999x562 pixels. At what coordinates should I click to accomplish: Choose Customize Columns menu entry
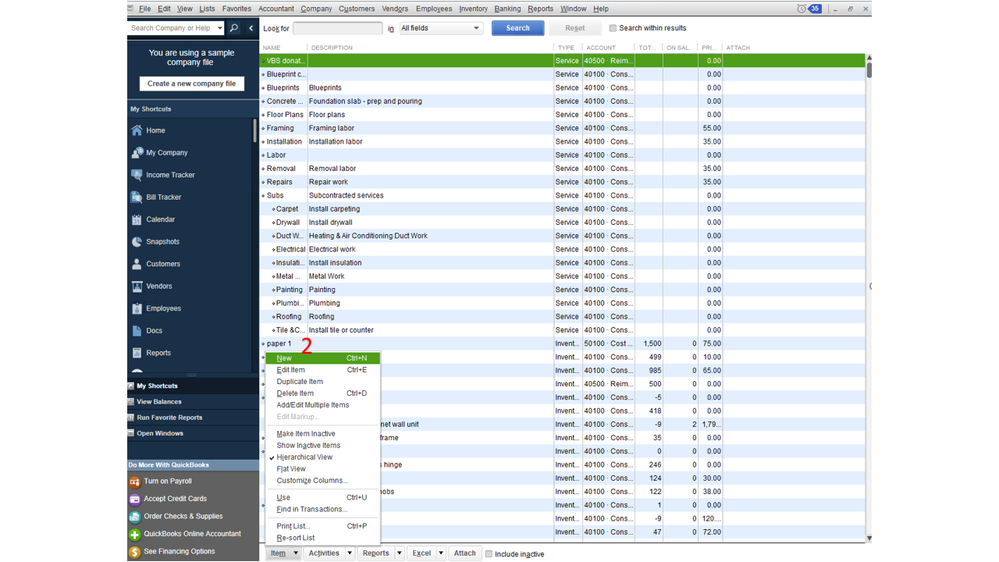(x=322, y=481)
